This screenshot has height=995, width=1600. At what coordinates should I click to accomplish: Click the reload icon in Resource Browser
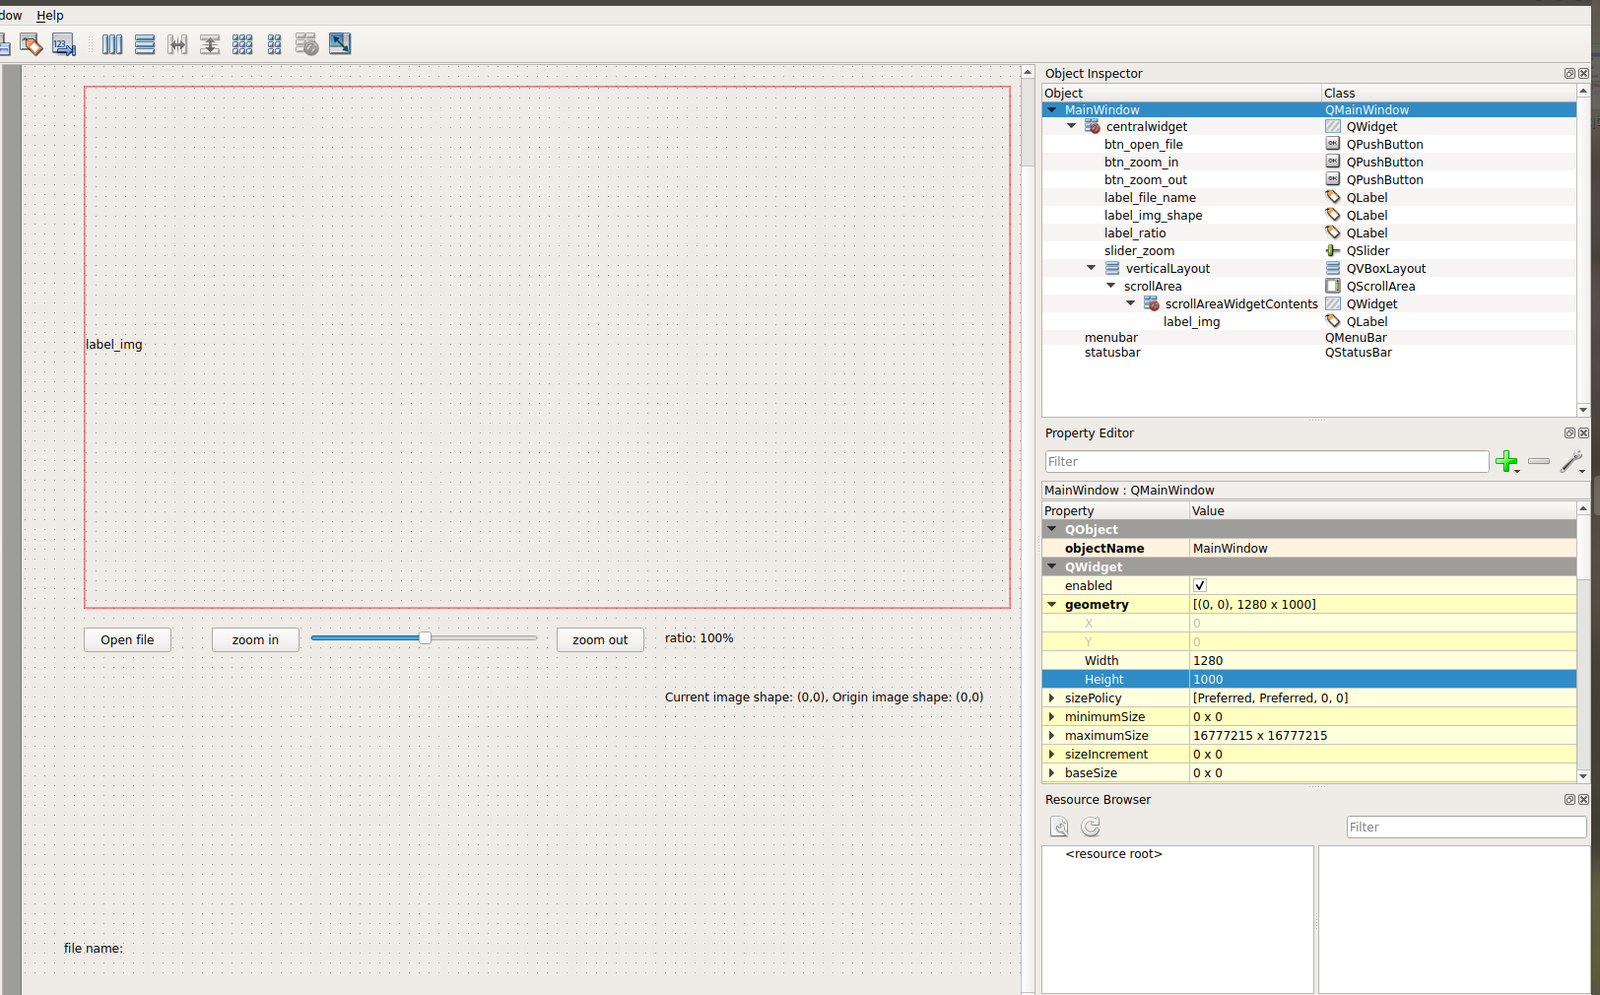[1091, 827]
